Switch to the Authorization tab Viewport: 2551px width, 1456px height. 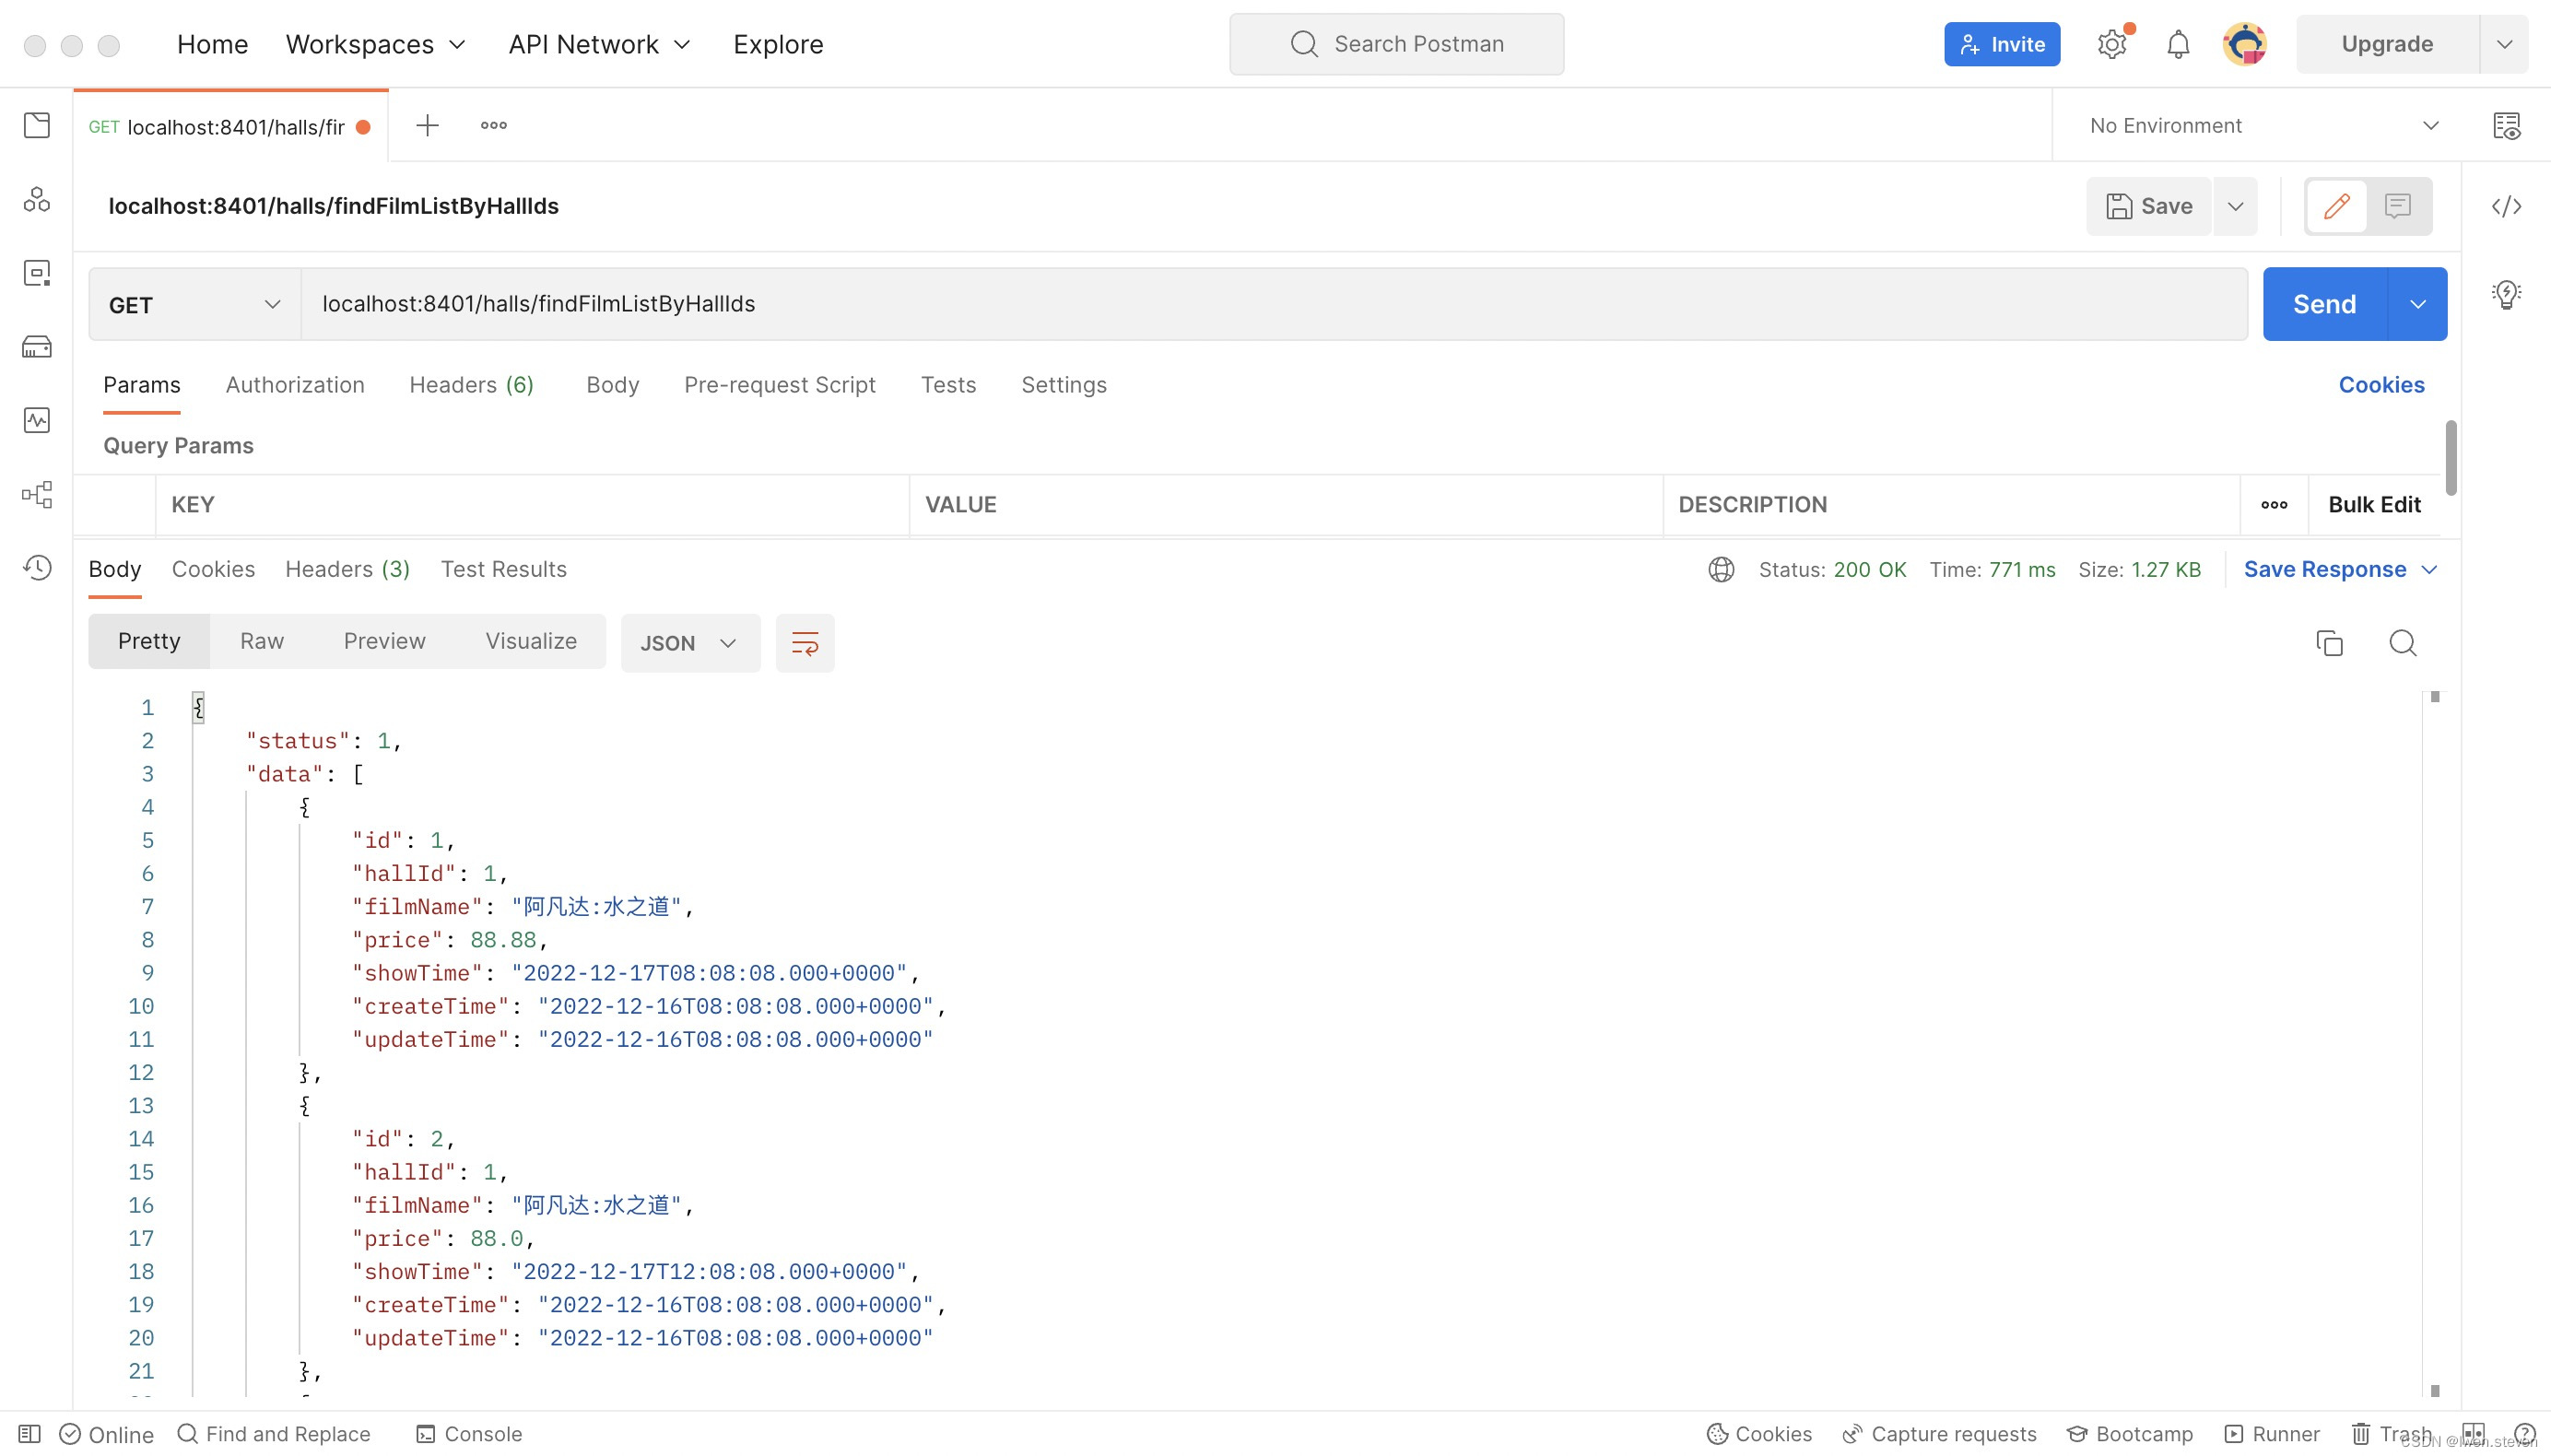click(x=295, y=385)
